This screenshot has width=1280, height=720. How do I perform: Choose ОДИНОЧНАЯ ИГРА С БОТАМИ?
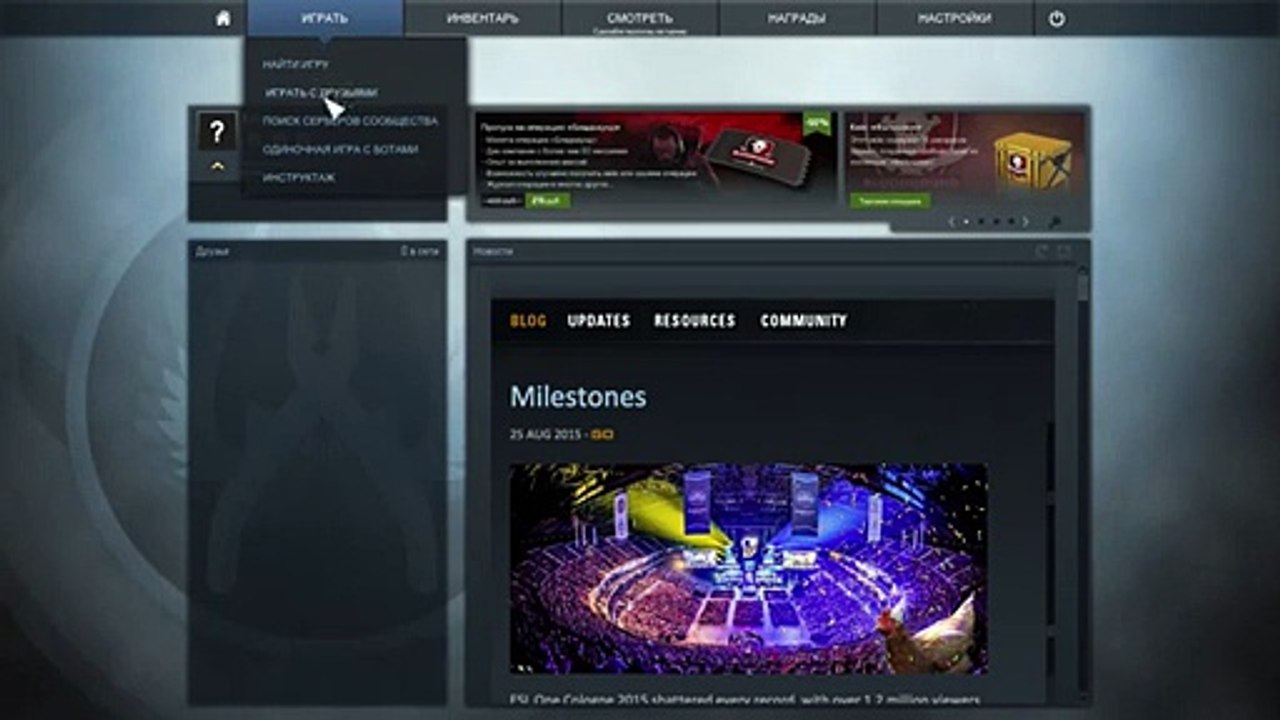tap(340, 149)
